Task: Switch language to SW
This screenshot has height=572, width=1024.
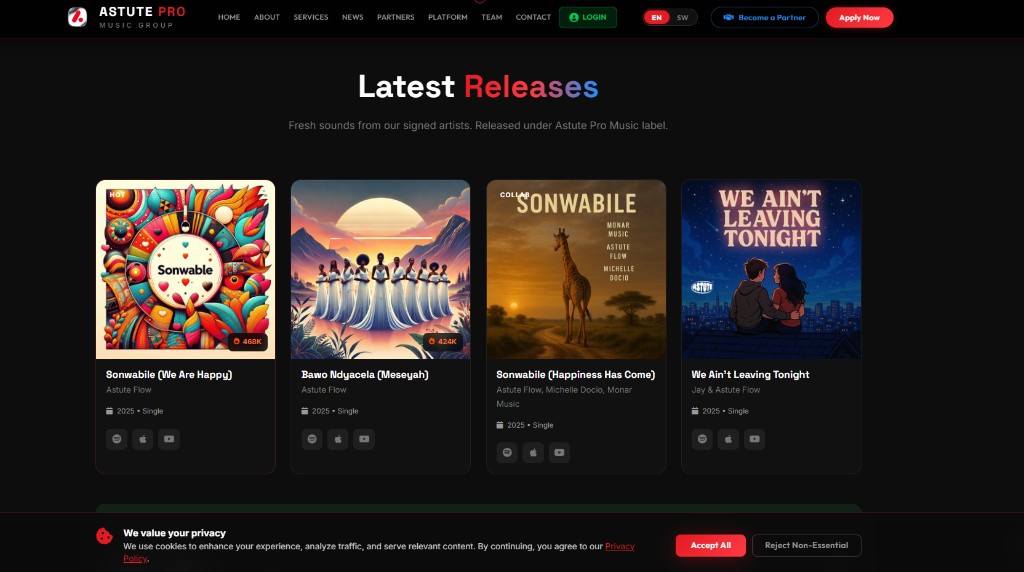Action: pyautogui.click(x=682, y=18)
